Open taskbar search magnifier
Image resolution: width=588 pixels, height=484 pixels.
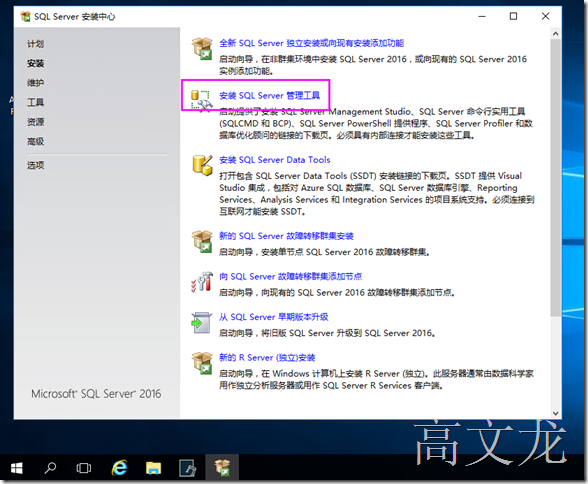click(x=50, y=468)
